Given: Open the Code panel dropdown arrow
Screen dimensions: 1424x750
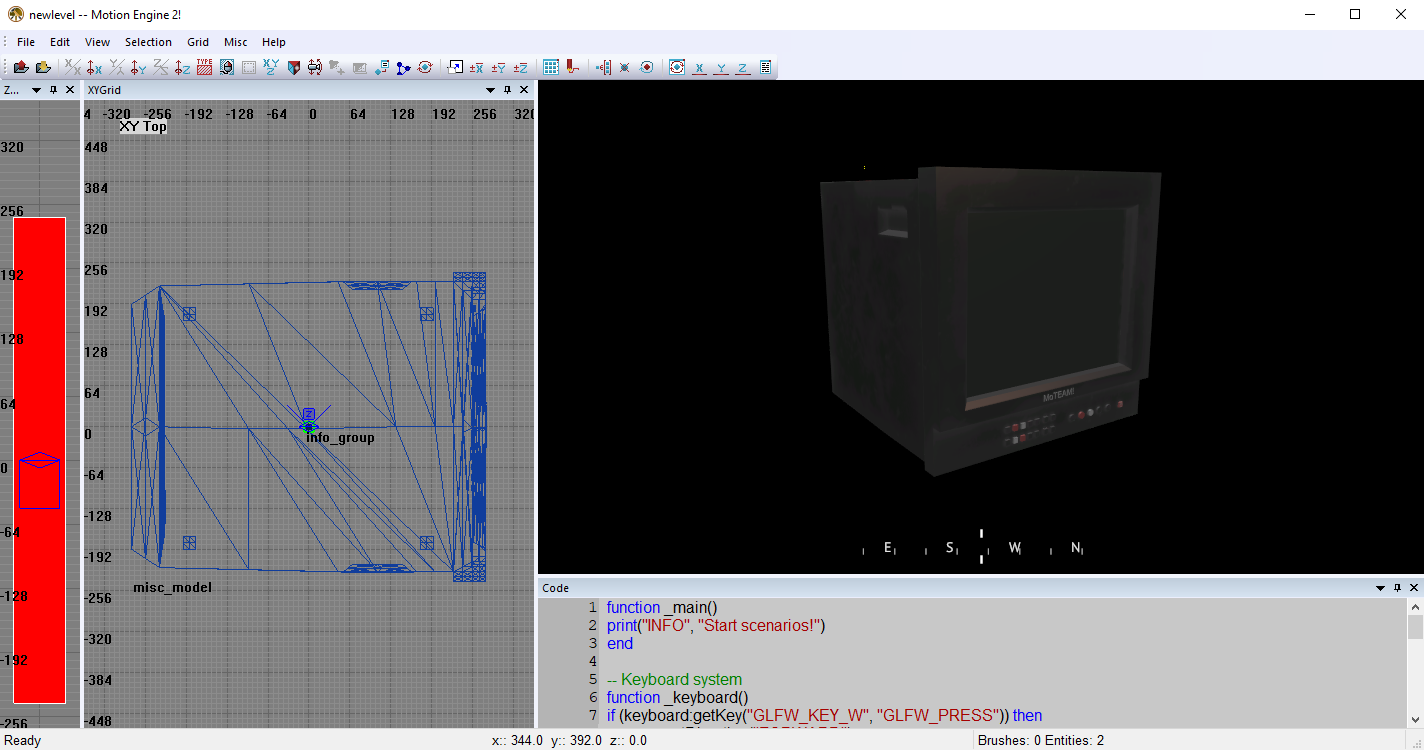Looking at the screenshot, I should pyautogui.click(x=1378, y=588).
